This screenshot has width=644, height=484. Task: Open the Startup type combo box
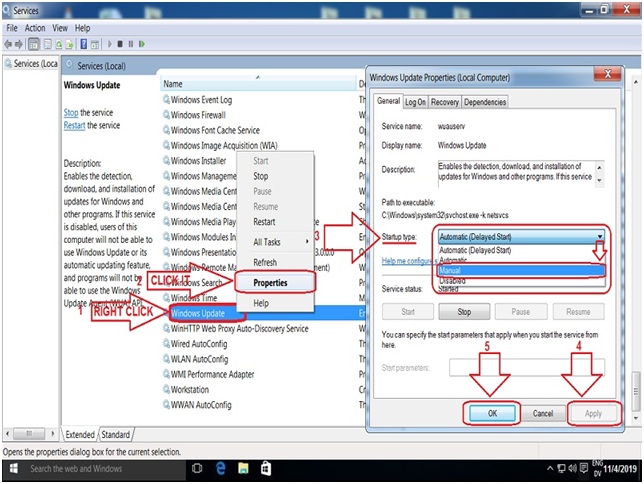pyautogui.click(x=521, y=237)
